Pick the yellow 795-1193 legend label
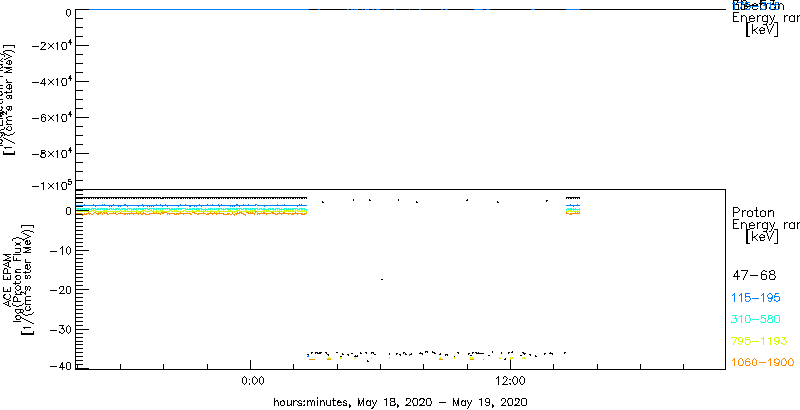Viewport: 800px width, 410px height. pos(760,341)
